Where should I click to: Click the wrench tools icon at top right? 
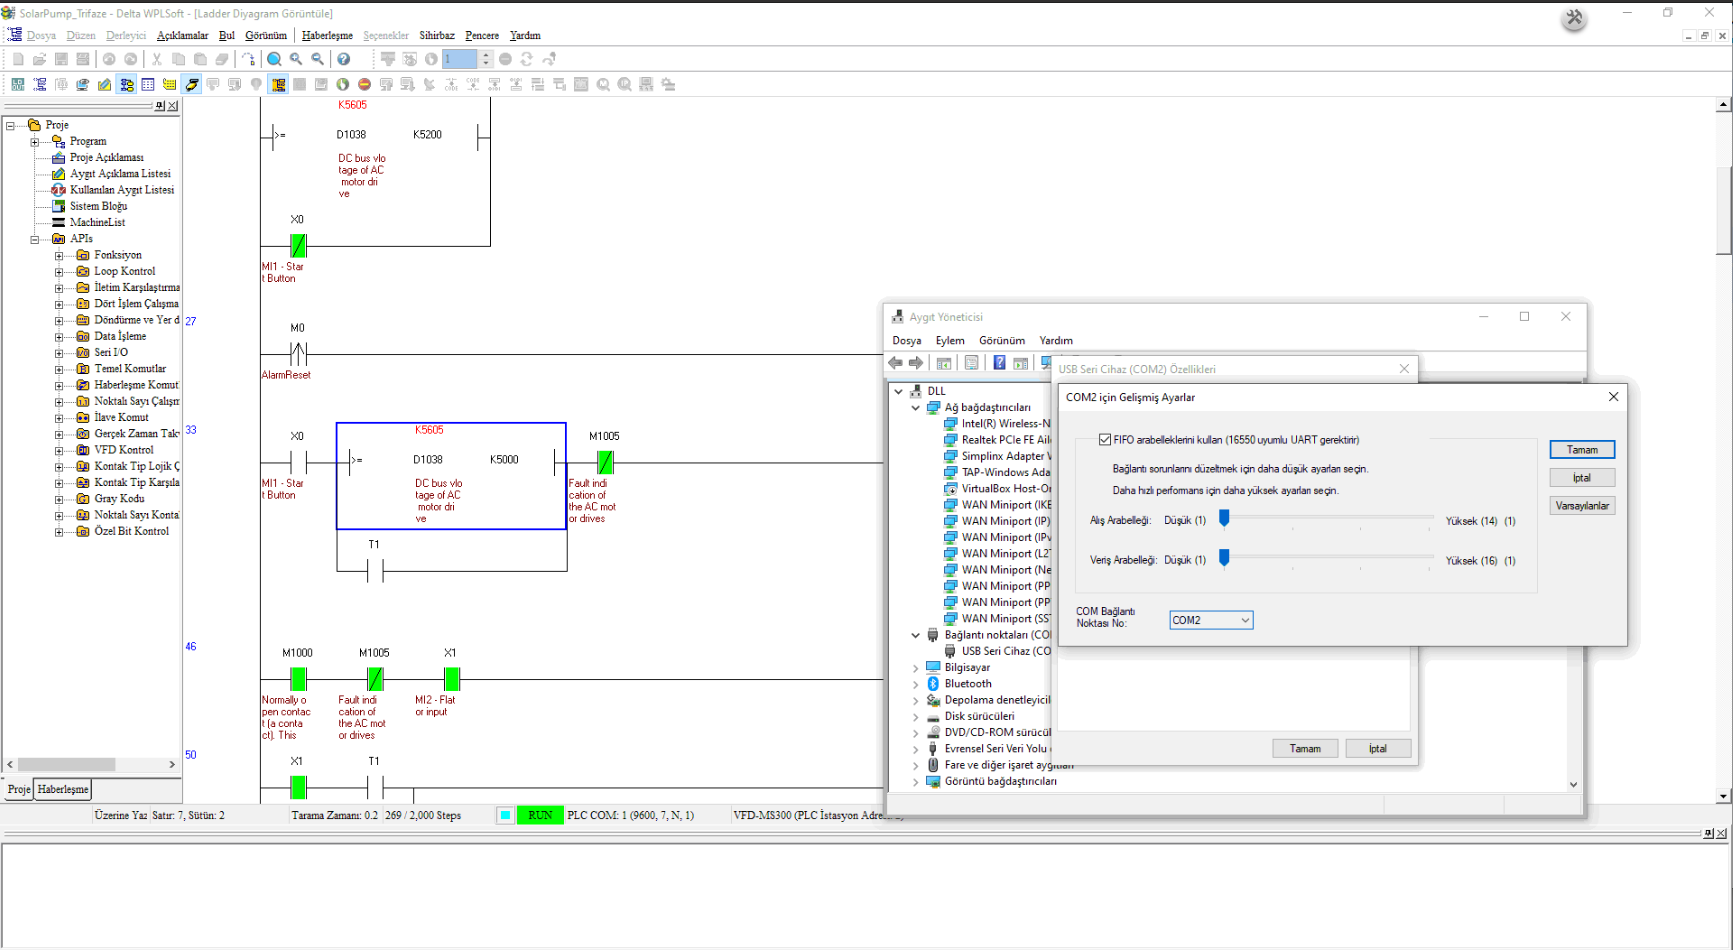[1573, 18]
